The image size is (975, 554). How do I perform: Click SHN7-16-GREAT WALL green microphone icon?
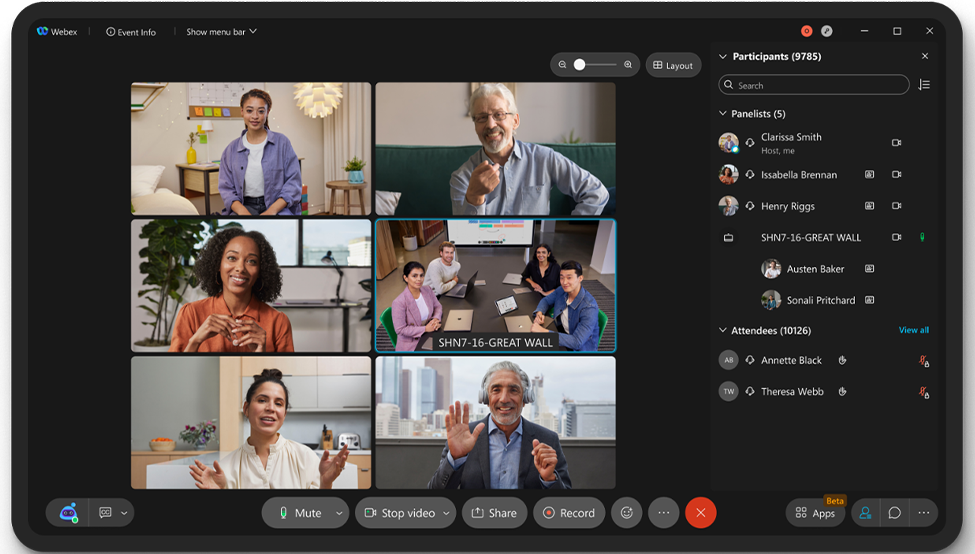click(x=922, y=237)
